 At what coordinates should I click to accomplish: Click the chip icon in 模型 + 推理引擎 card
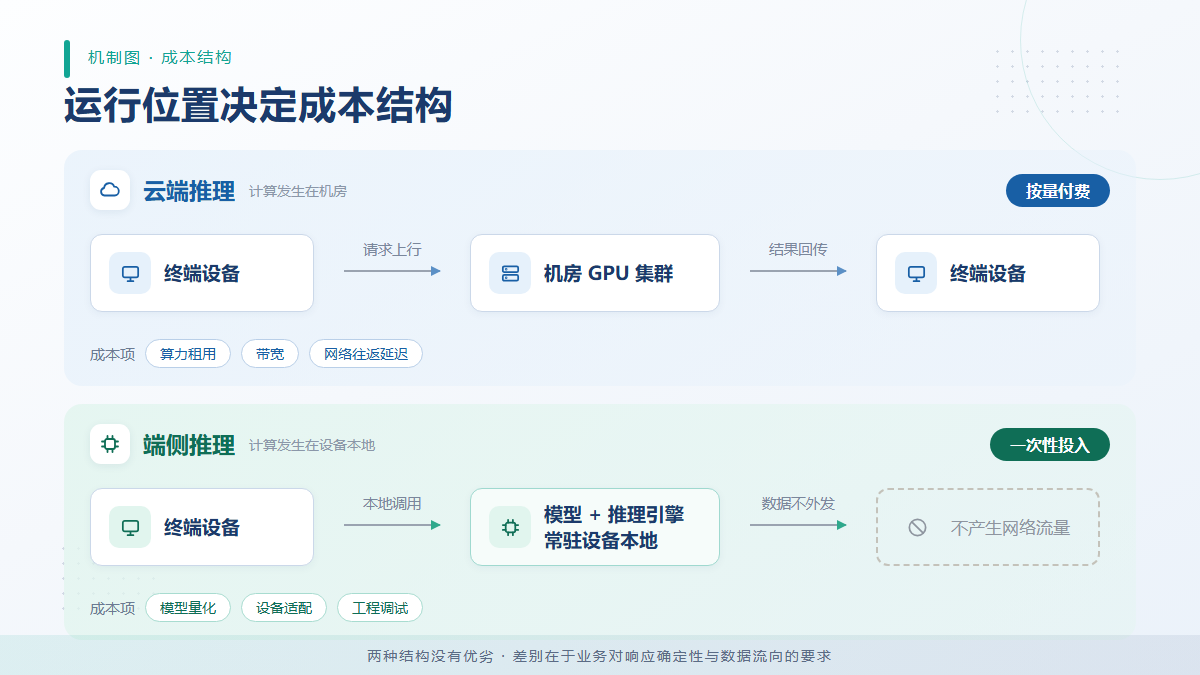coord(510,527)
